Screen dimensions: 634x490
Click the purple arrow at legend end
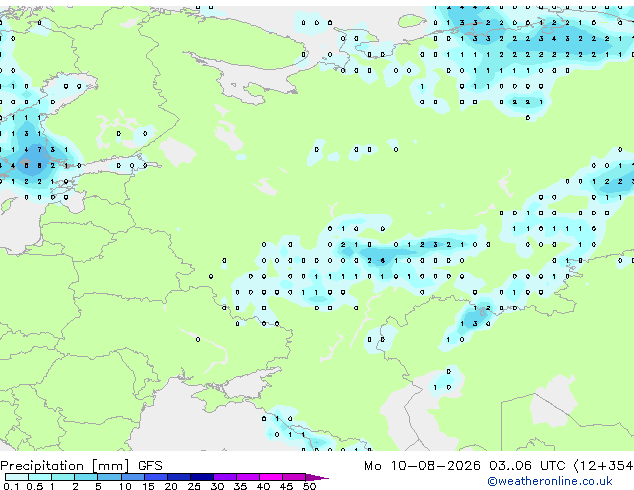pyautogui.click(x=317, y=478)
